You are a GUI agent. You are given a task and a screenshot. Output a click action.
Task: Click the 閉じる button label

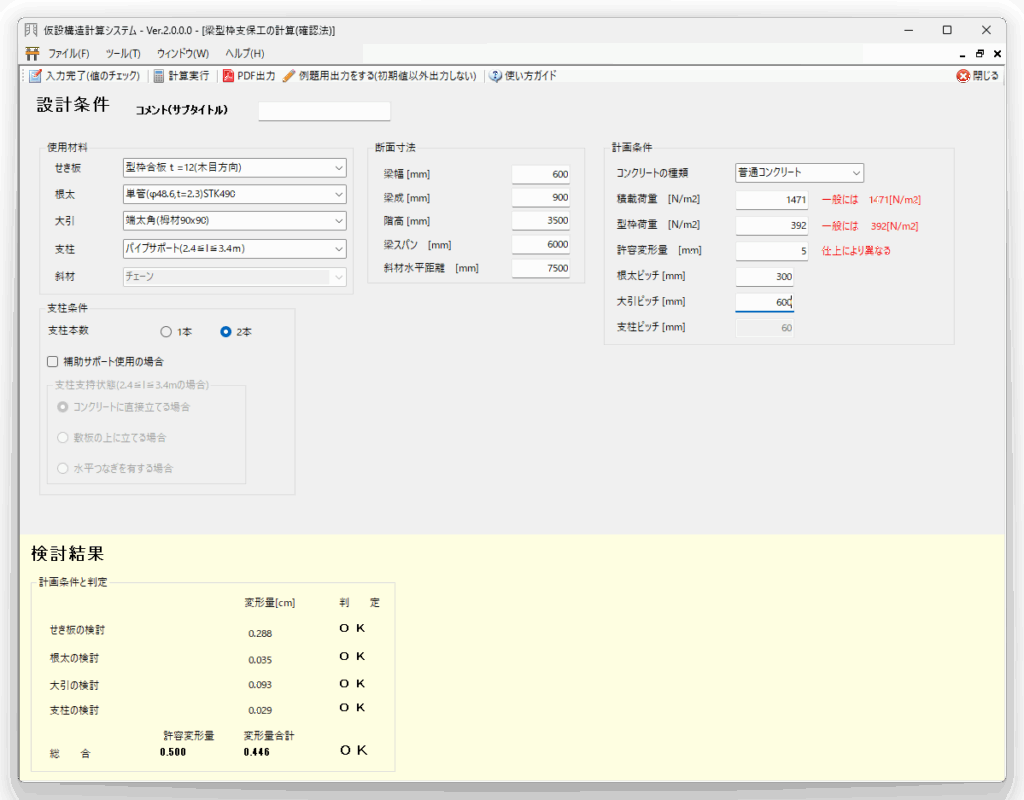985,76
